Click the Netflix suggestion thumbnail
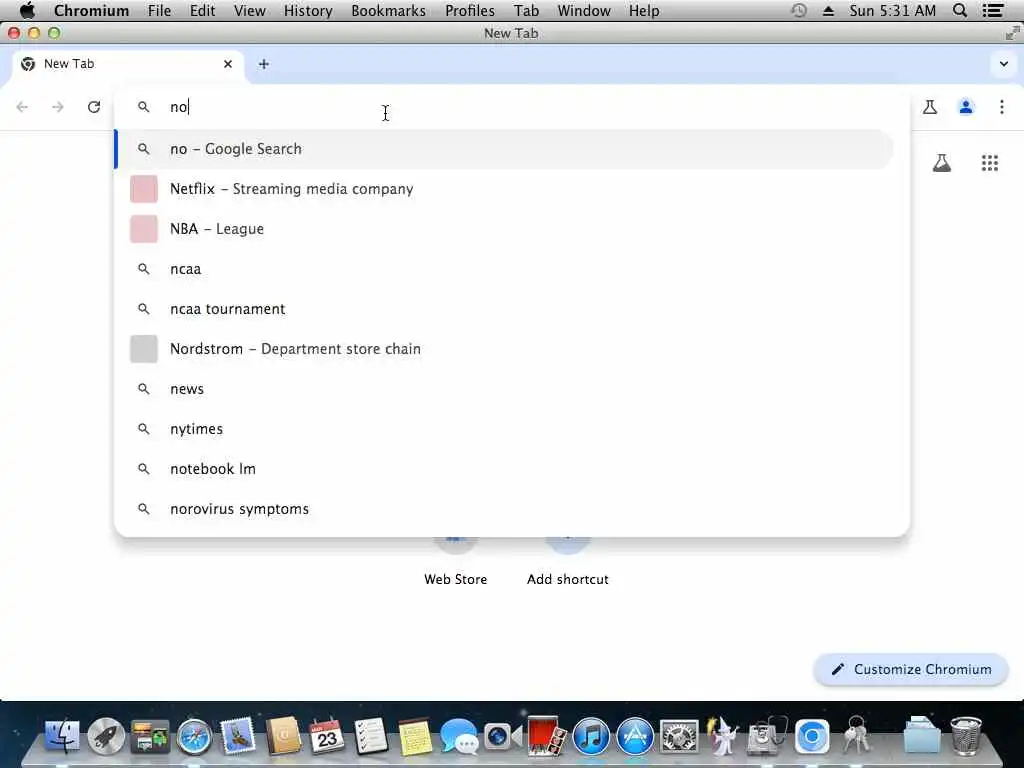1024x768 pixels. 144,189
